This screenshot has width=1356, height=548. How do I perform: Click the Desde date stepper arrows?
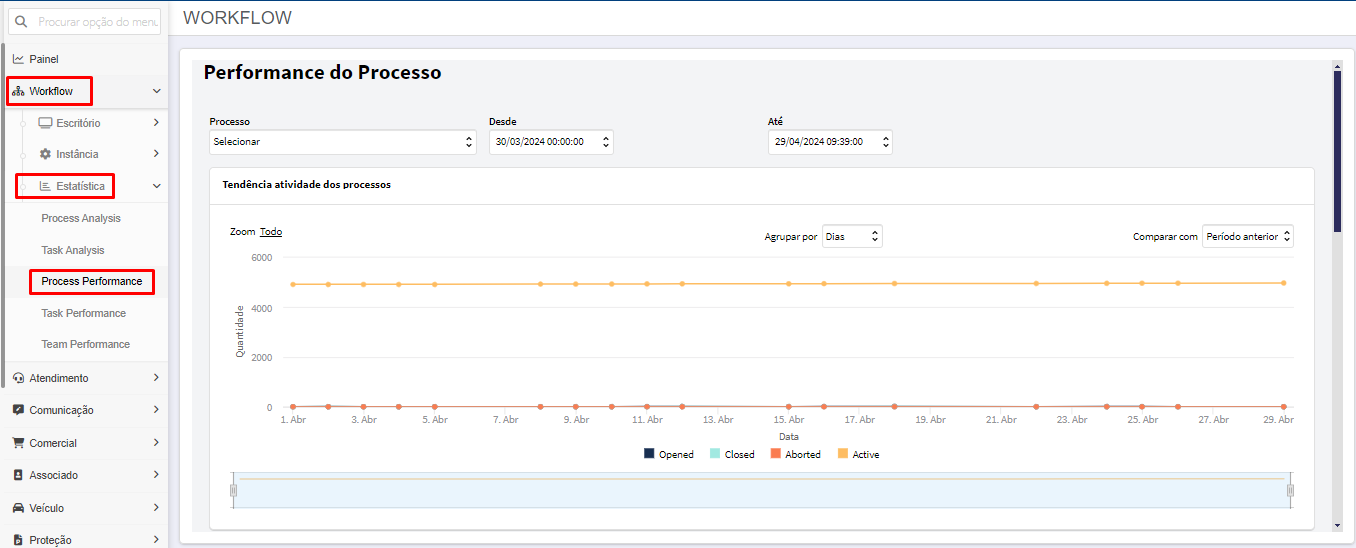click(x=605, y=142)
